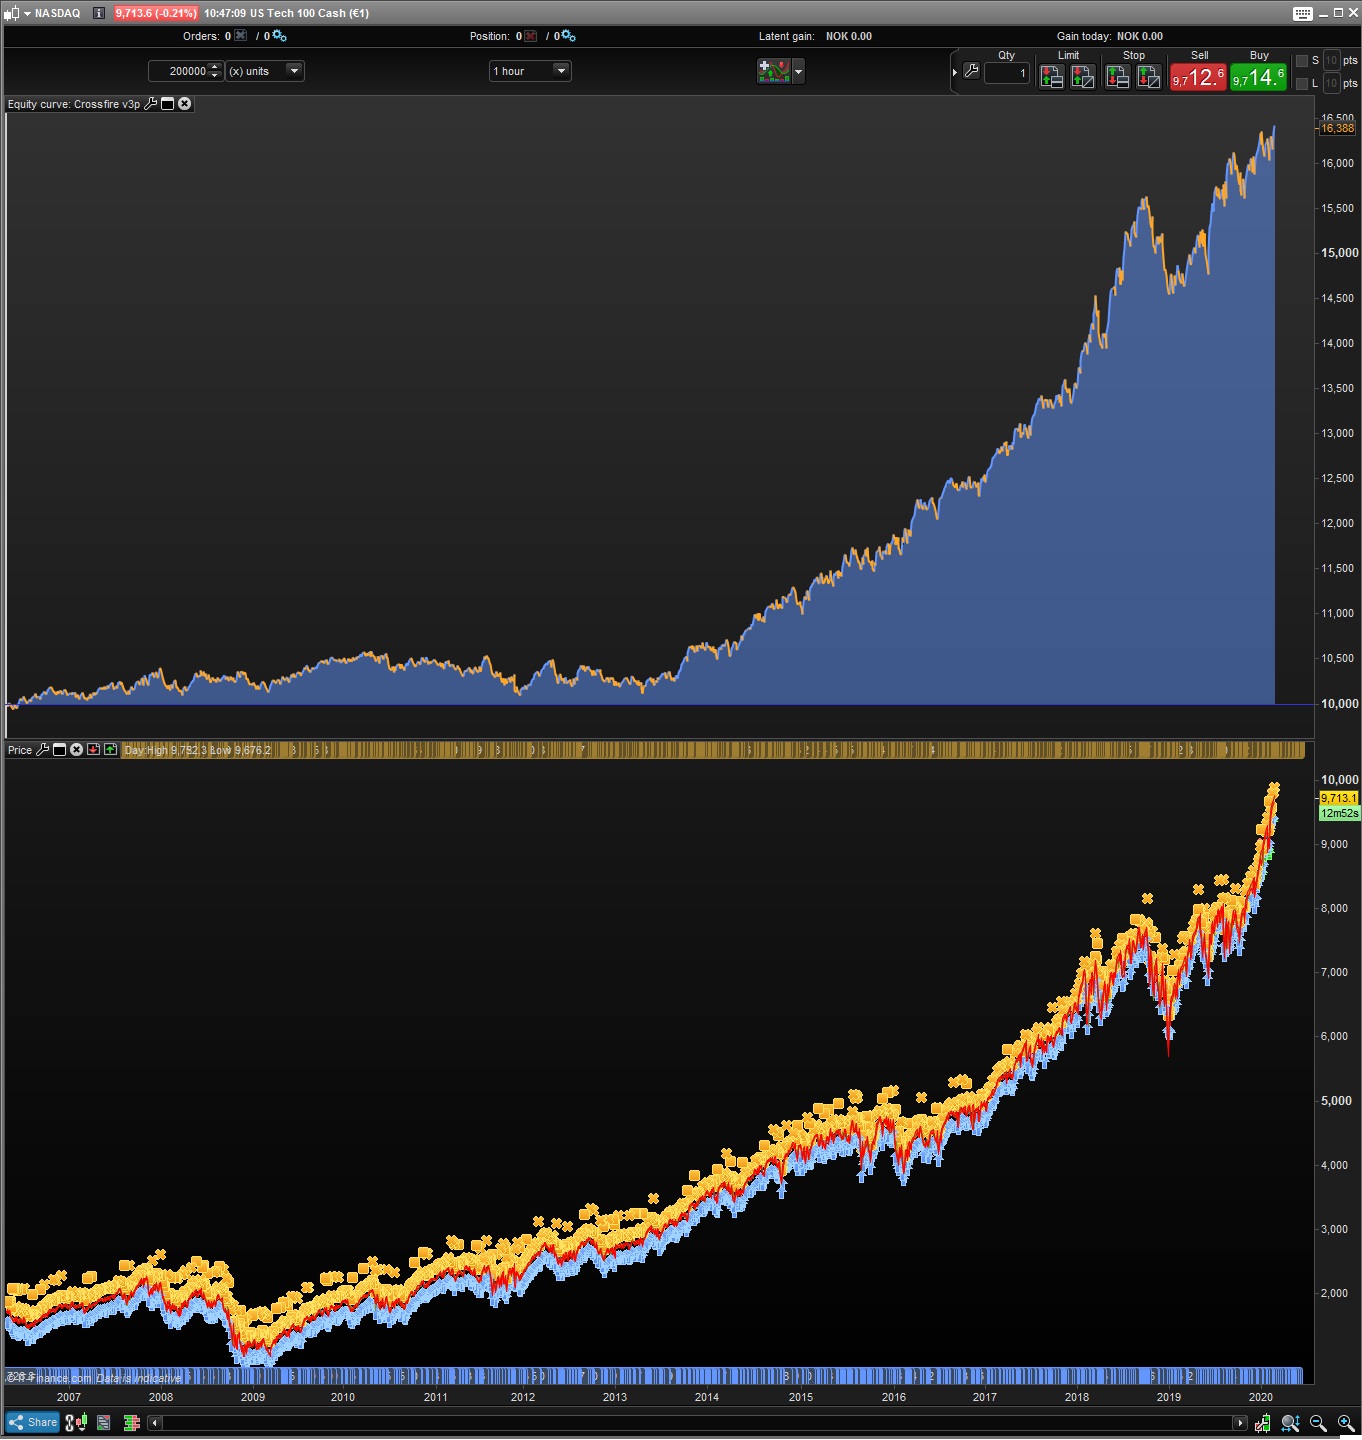The height and width of the screenshot is (1440, 1362).
Task: Open trading settings wrench icon
Action: (971, 71)
